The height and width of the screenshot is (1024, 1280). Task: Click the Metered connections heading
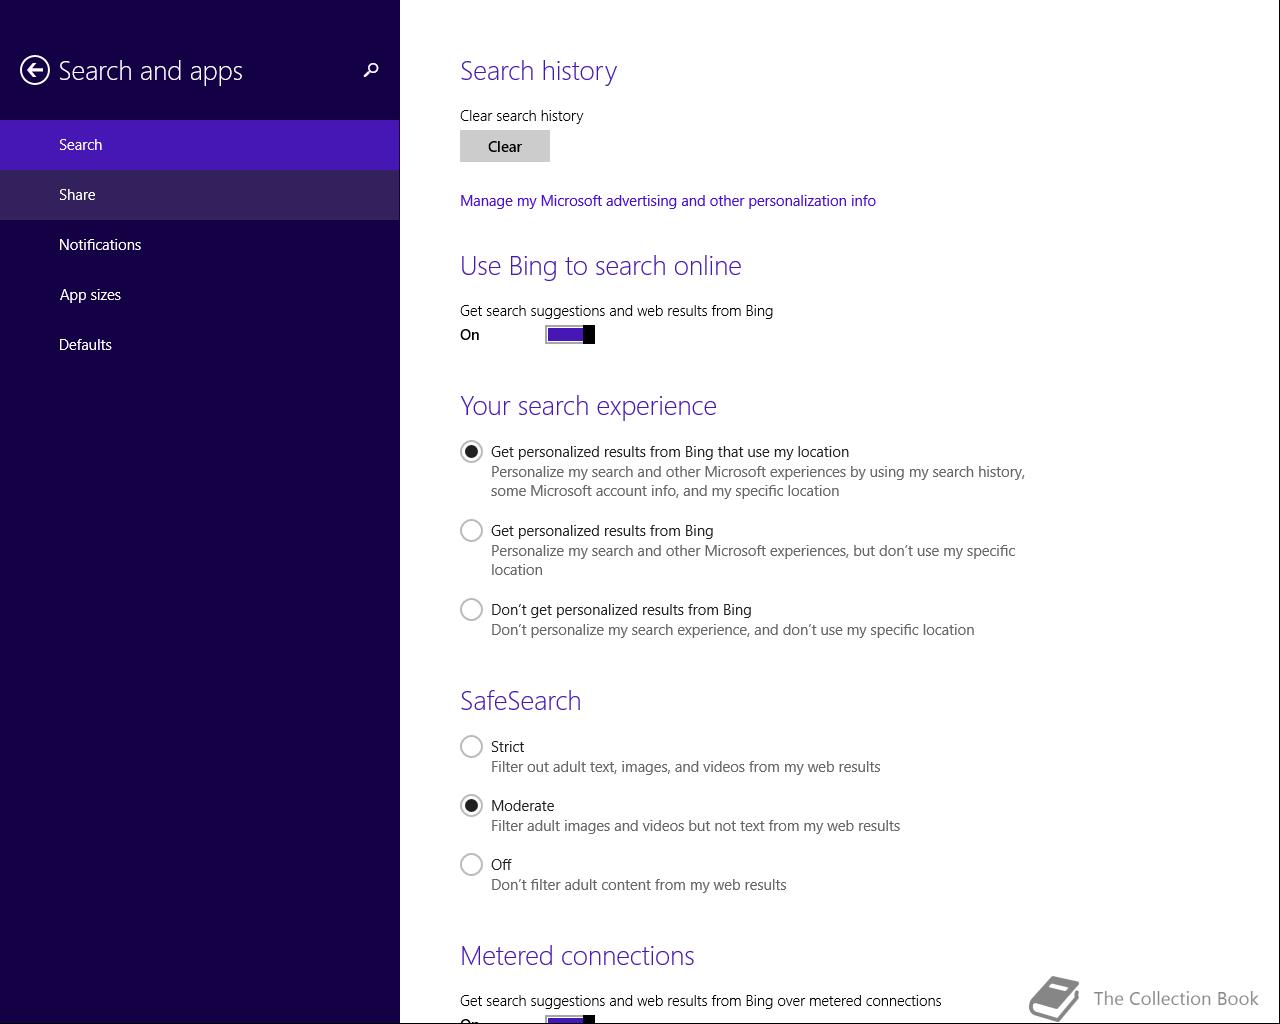tap(578, 956)
